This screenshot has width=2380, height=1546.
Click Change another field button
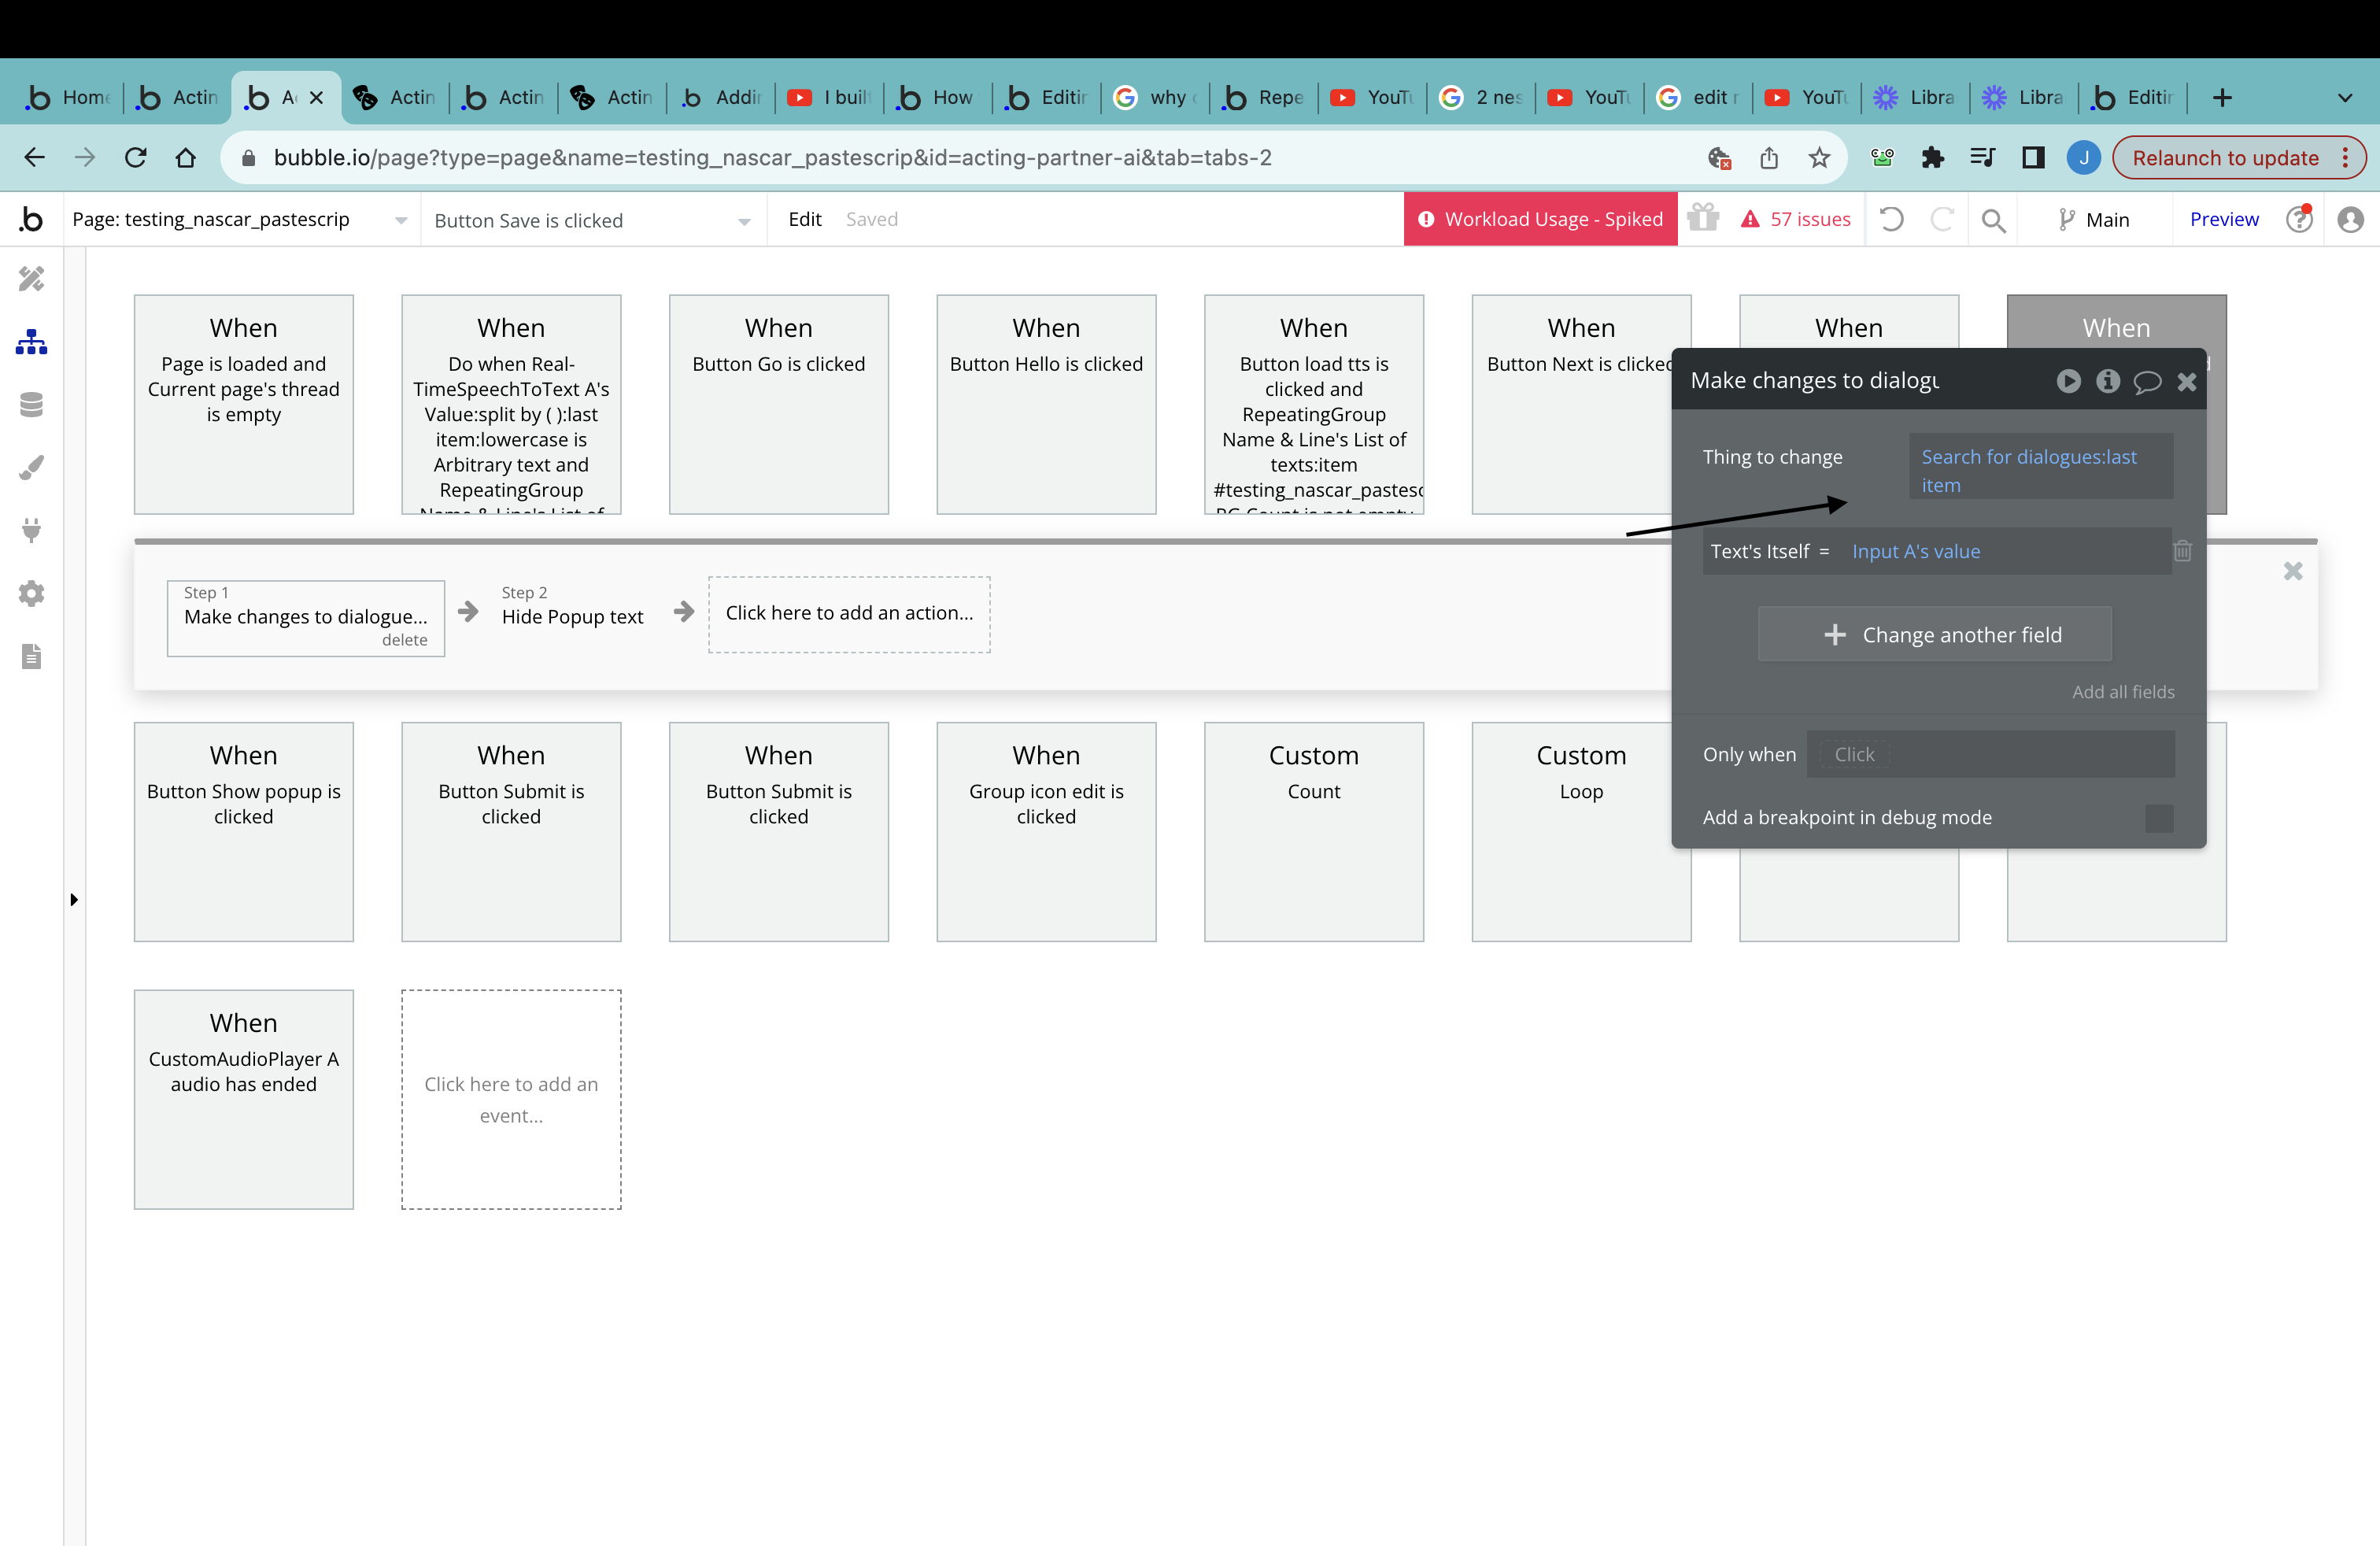click(1934, 635)
